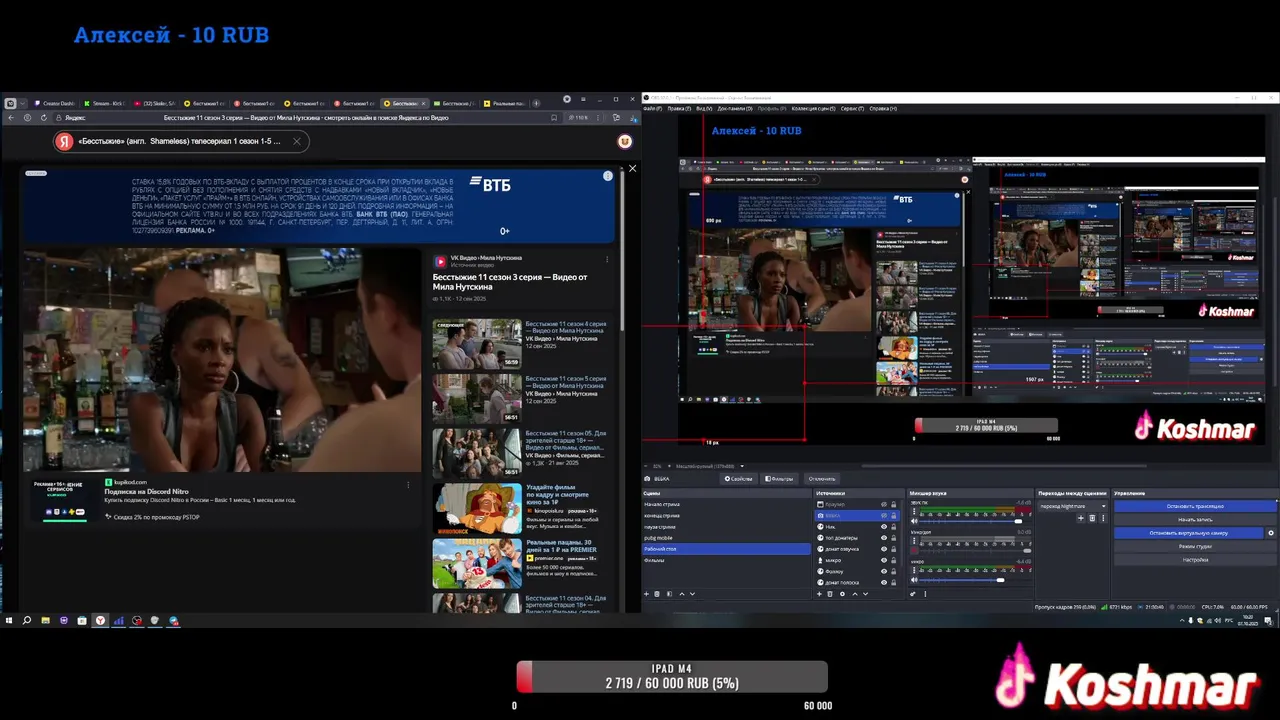The height and width of the screenshot is (720, 1280).
Task: Click Начать запись button
Action: (1196, 520)
